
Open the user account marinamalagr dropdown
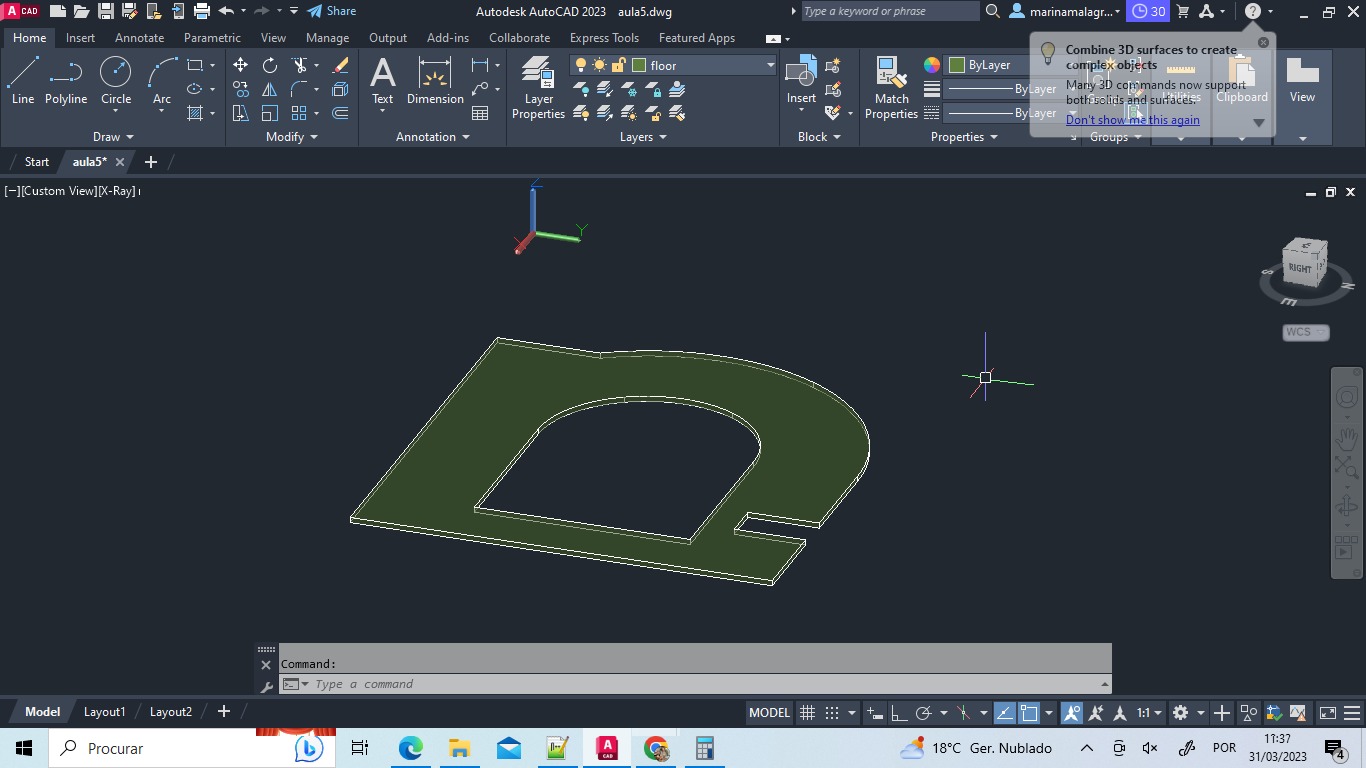click(1066, 12)
